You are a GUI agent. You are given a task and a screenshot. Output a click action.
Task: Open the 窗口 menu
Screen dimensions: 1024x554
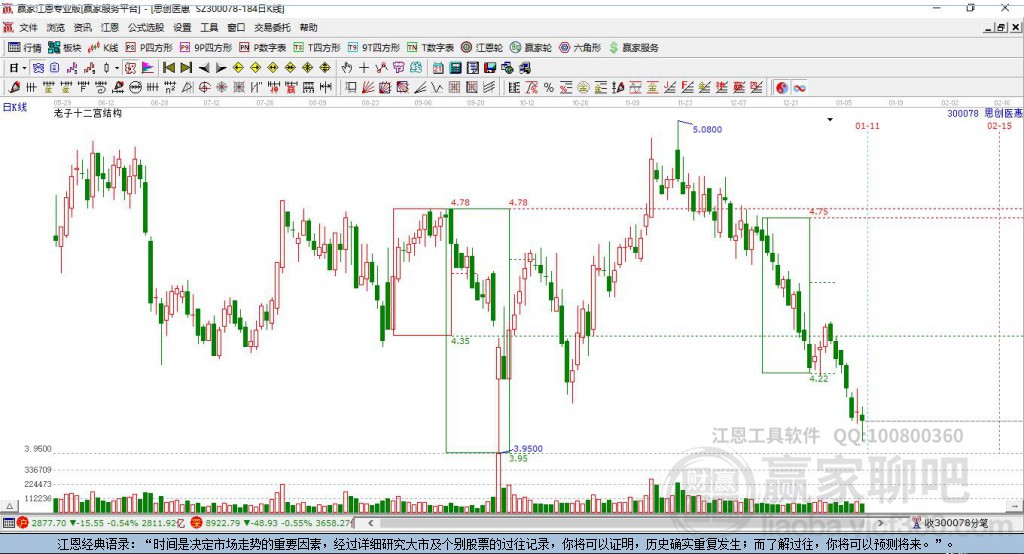tap(236, 27)
